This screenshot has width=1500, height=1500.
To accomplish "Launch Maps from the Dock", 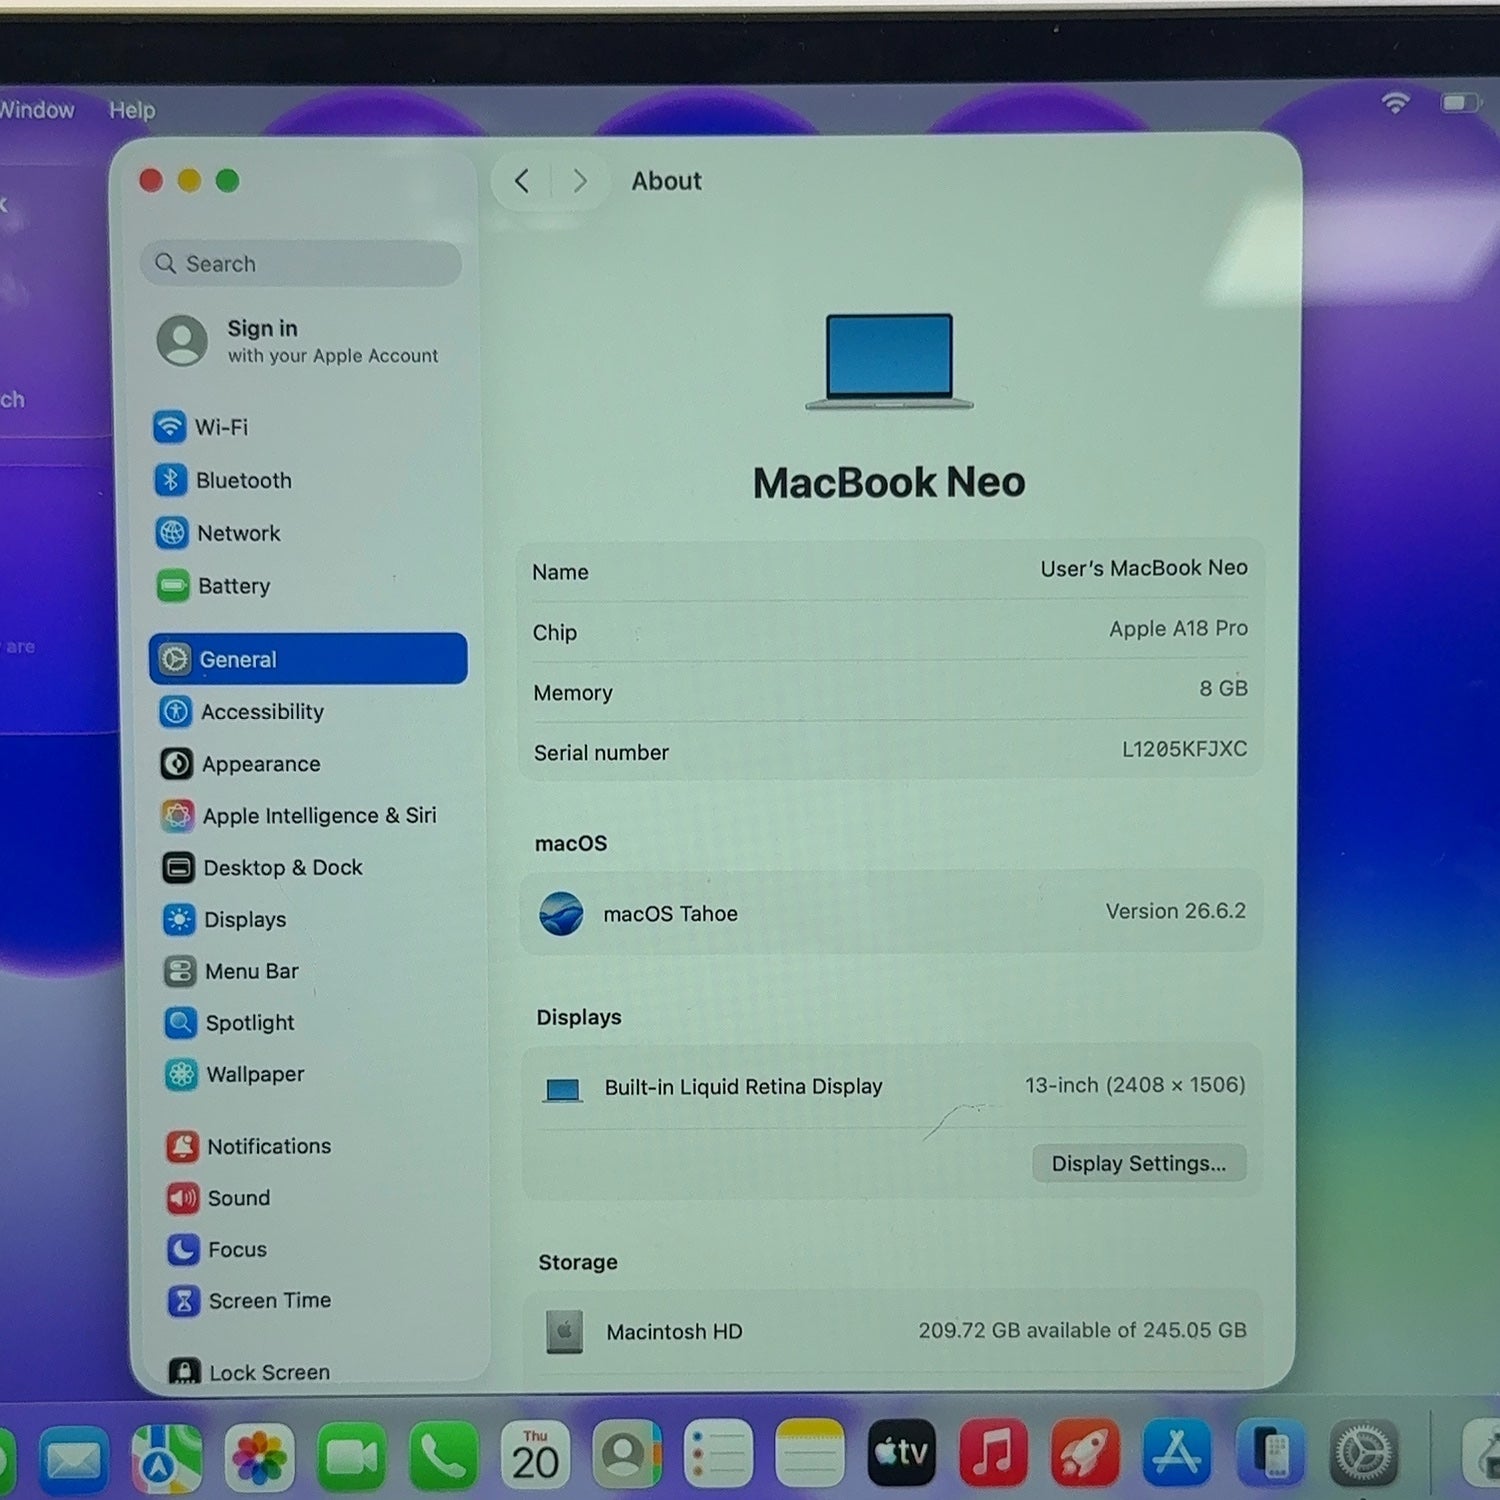I will tap(166, 1458).
